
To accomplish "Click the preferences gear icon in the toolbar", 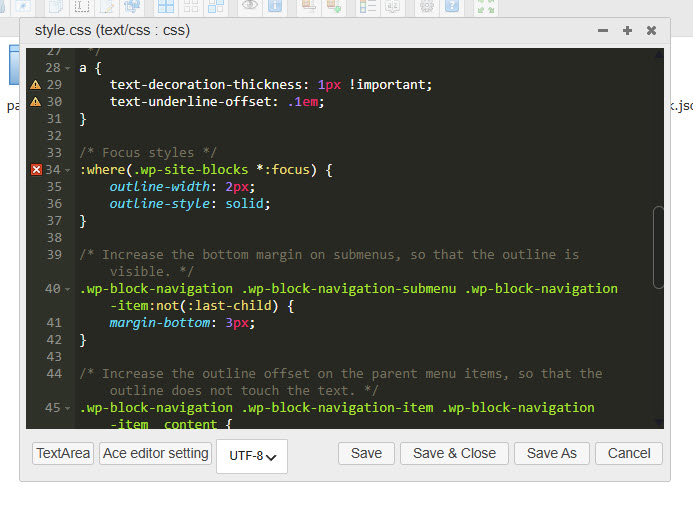I will point(426,6).
